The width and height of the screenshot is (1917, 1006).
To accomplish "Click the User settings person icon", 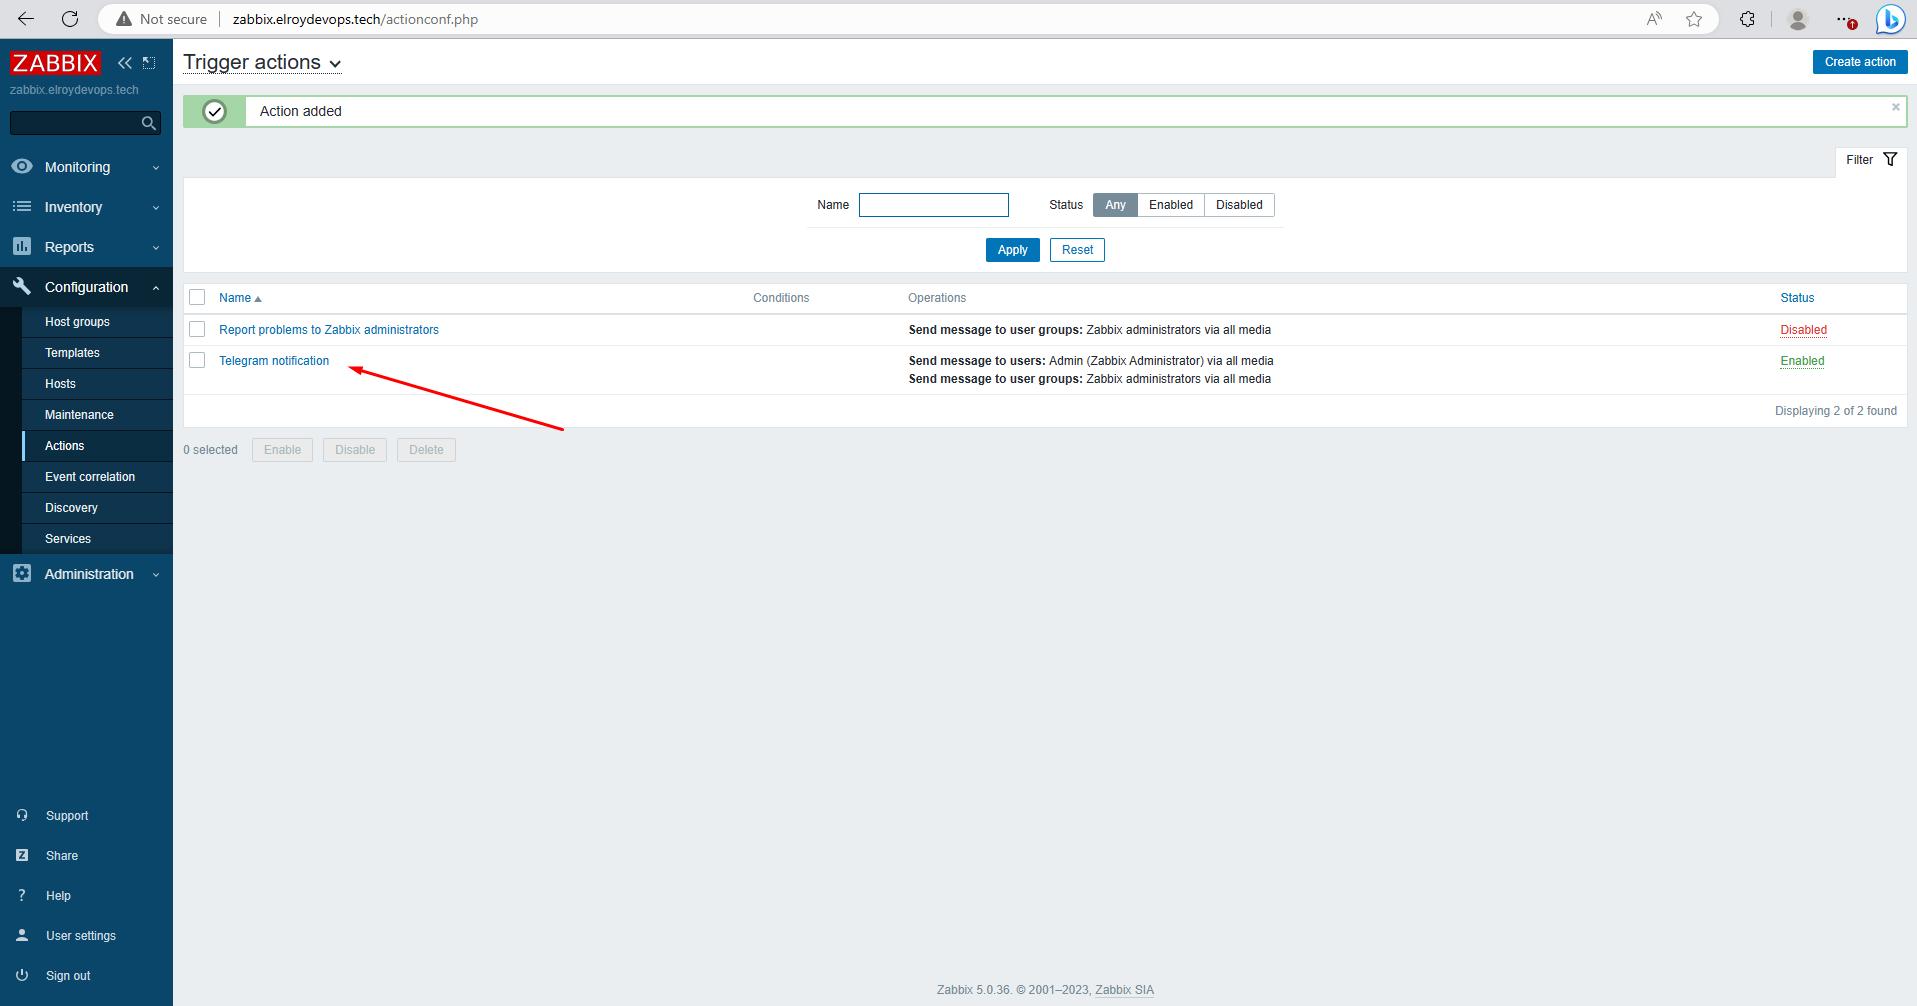I will point(22,935).
